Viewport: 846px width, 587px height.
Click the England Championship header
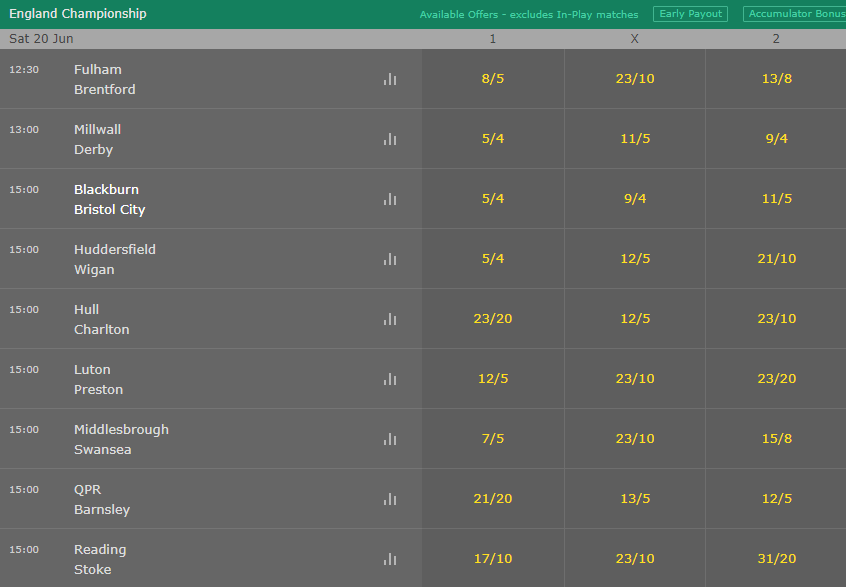tap(78, 13)
